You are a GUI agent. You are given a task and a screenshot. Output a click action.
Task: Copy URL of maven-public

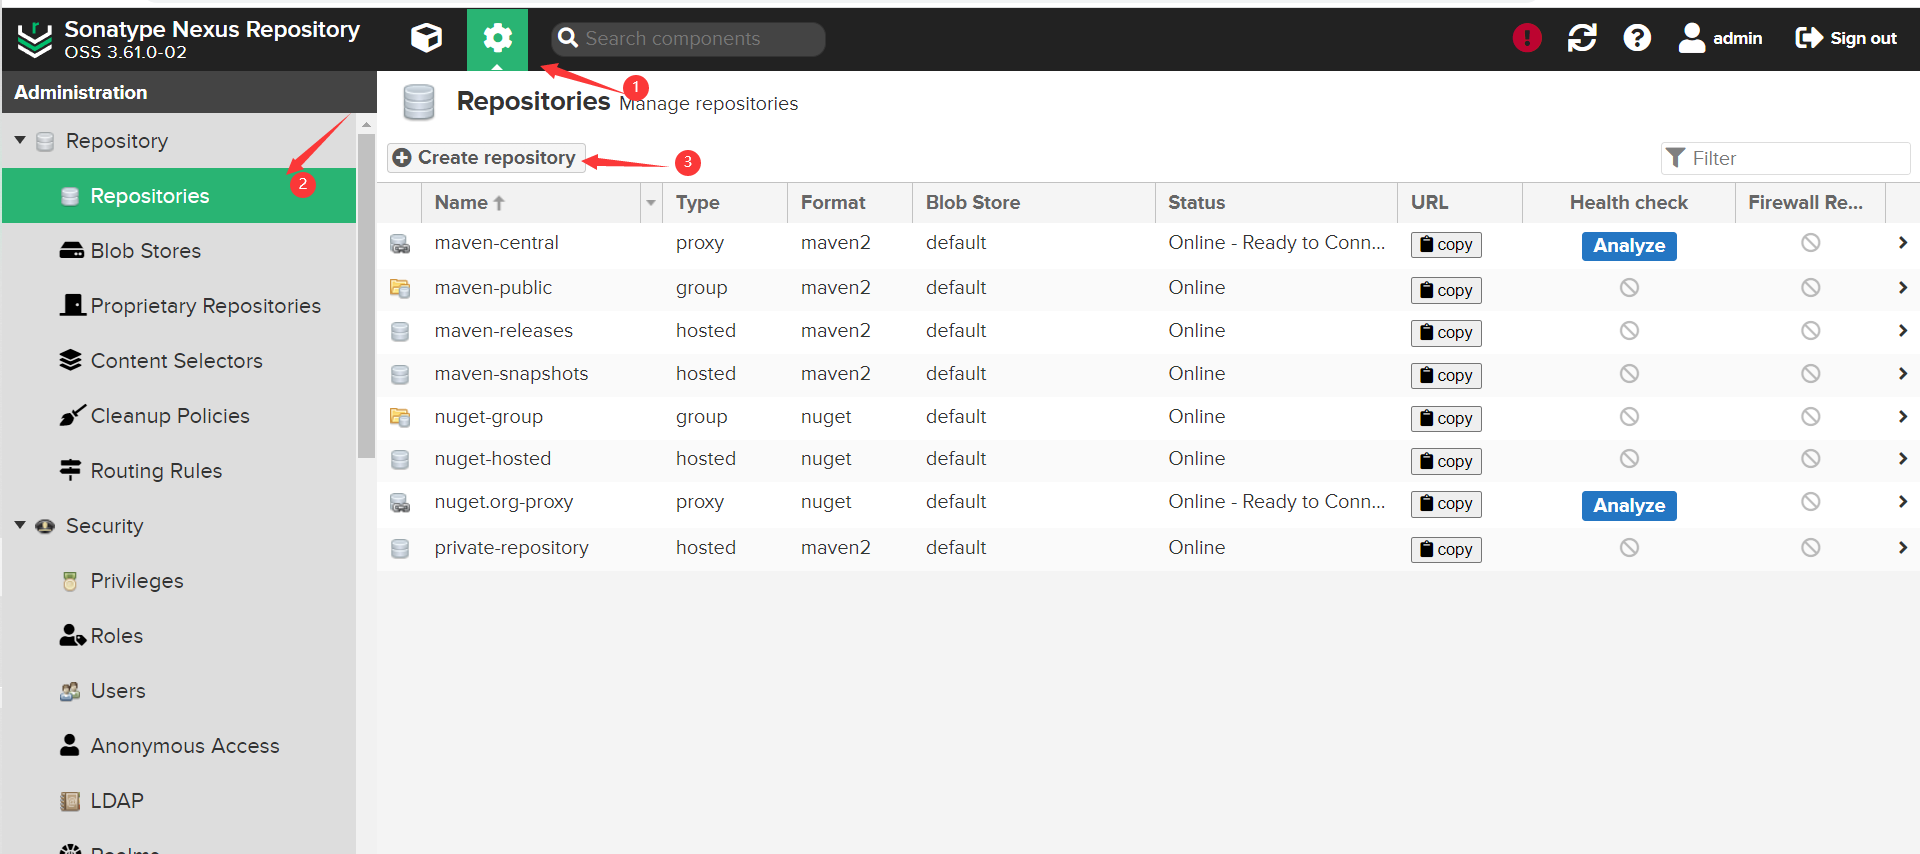click(1446, 290)
